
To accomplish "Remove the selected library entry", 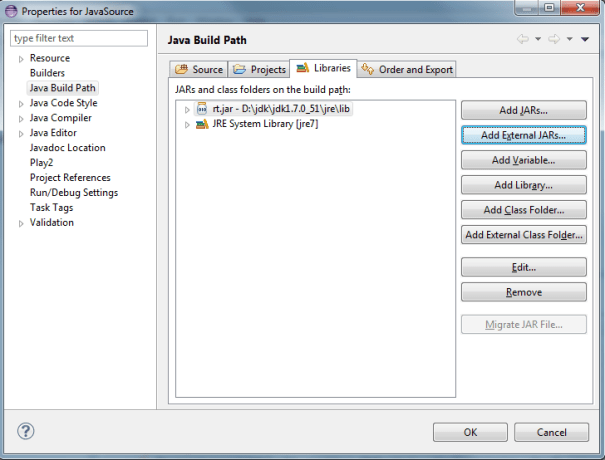I will coord(523,292).
